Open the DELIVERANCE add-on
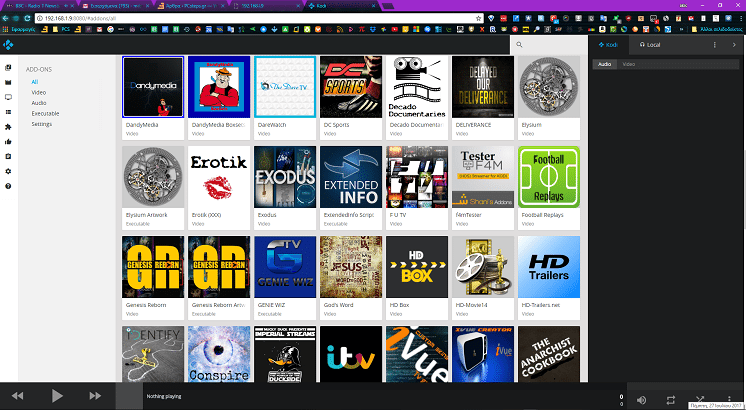The image size is (746, 410). [483, 98]
